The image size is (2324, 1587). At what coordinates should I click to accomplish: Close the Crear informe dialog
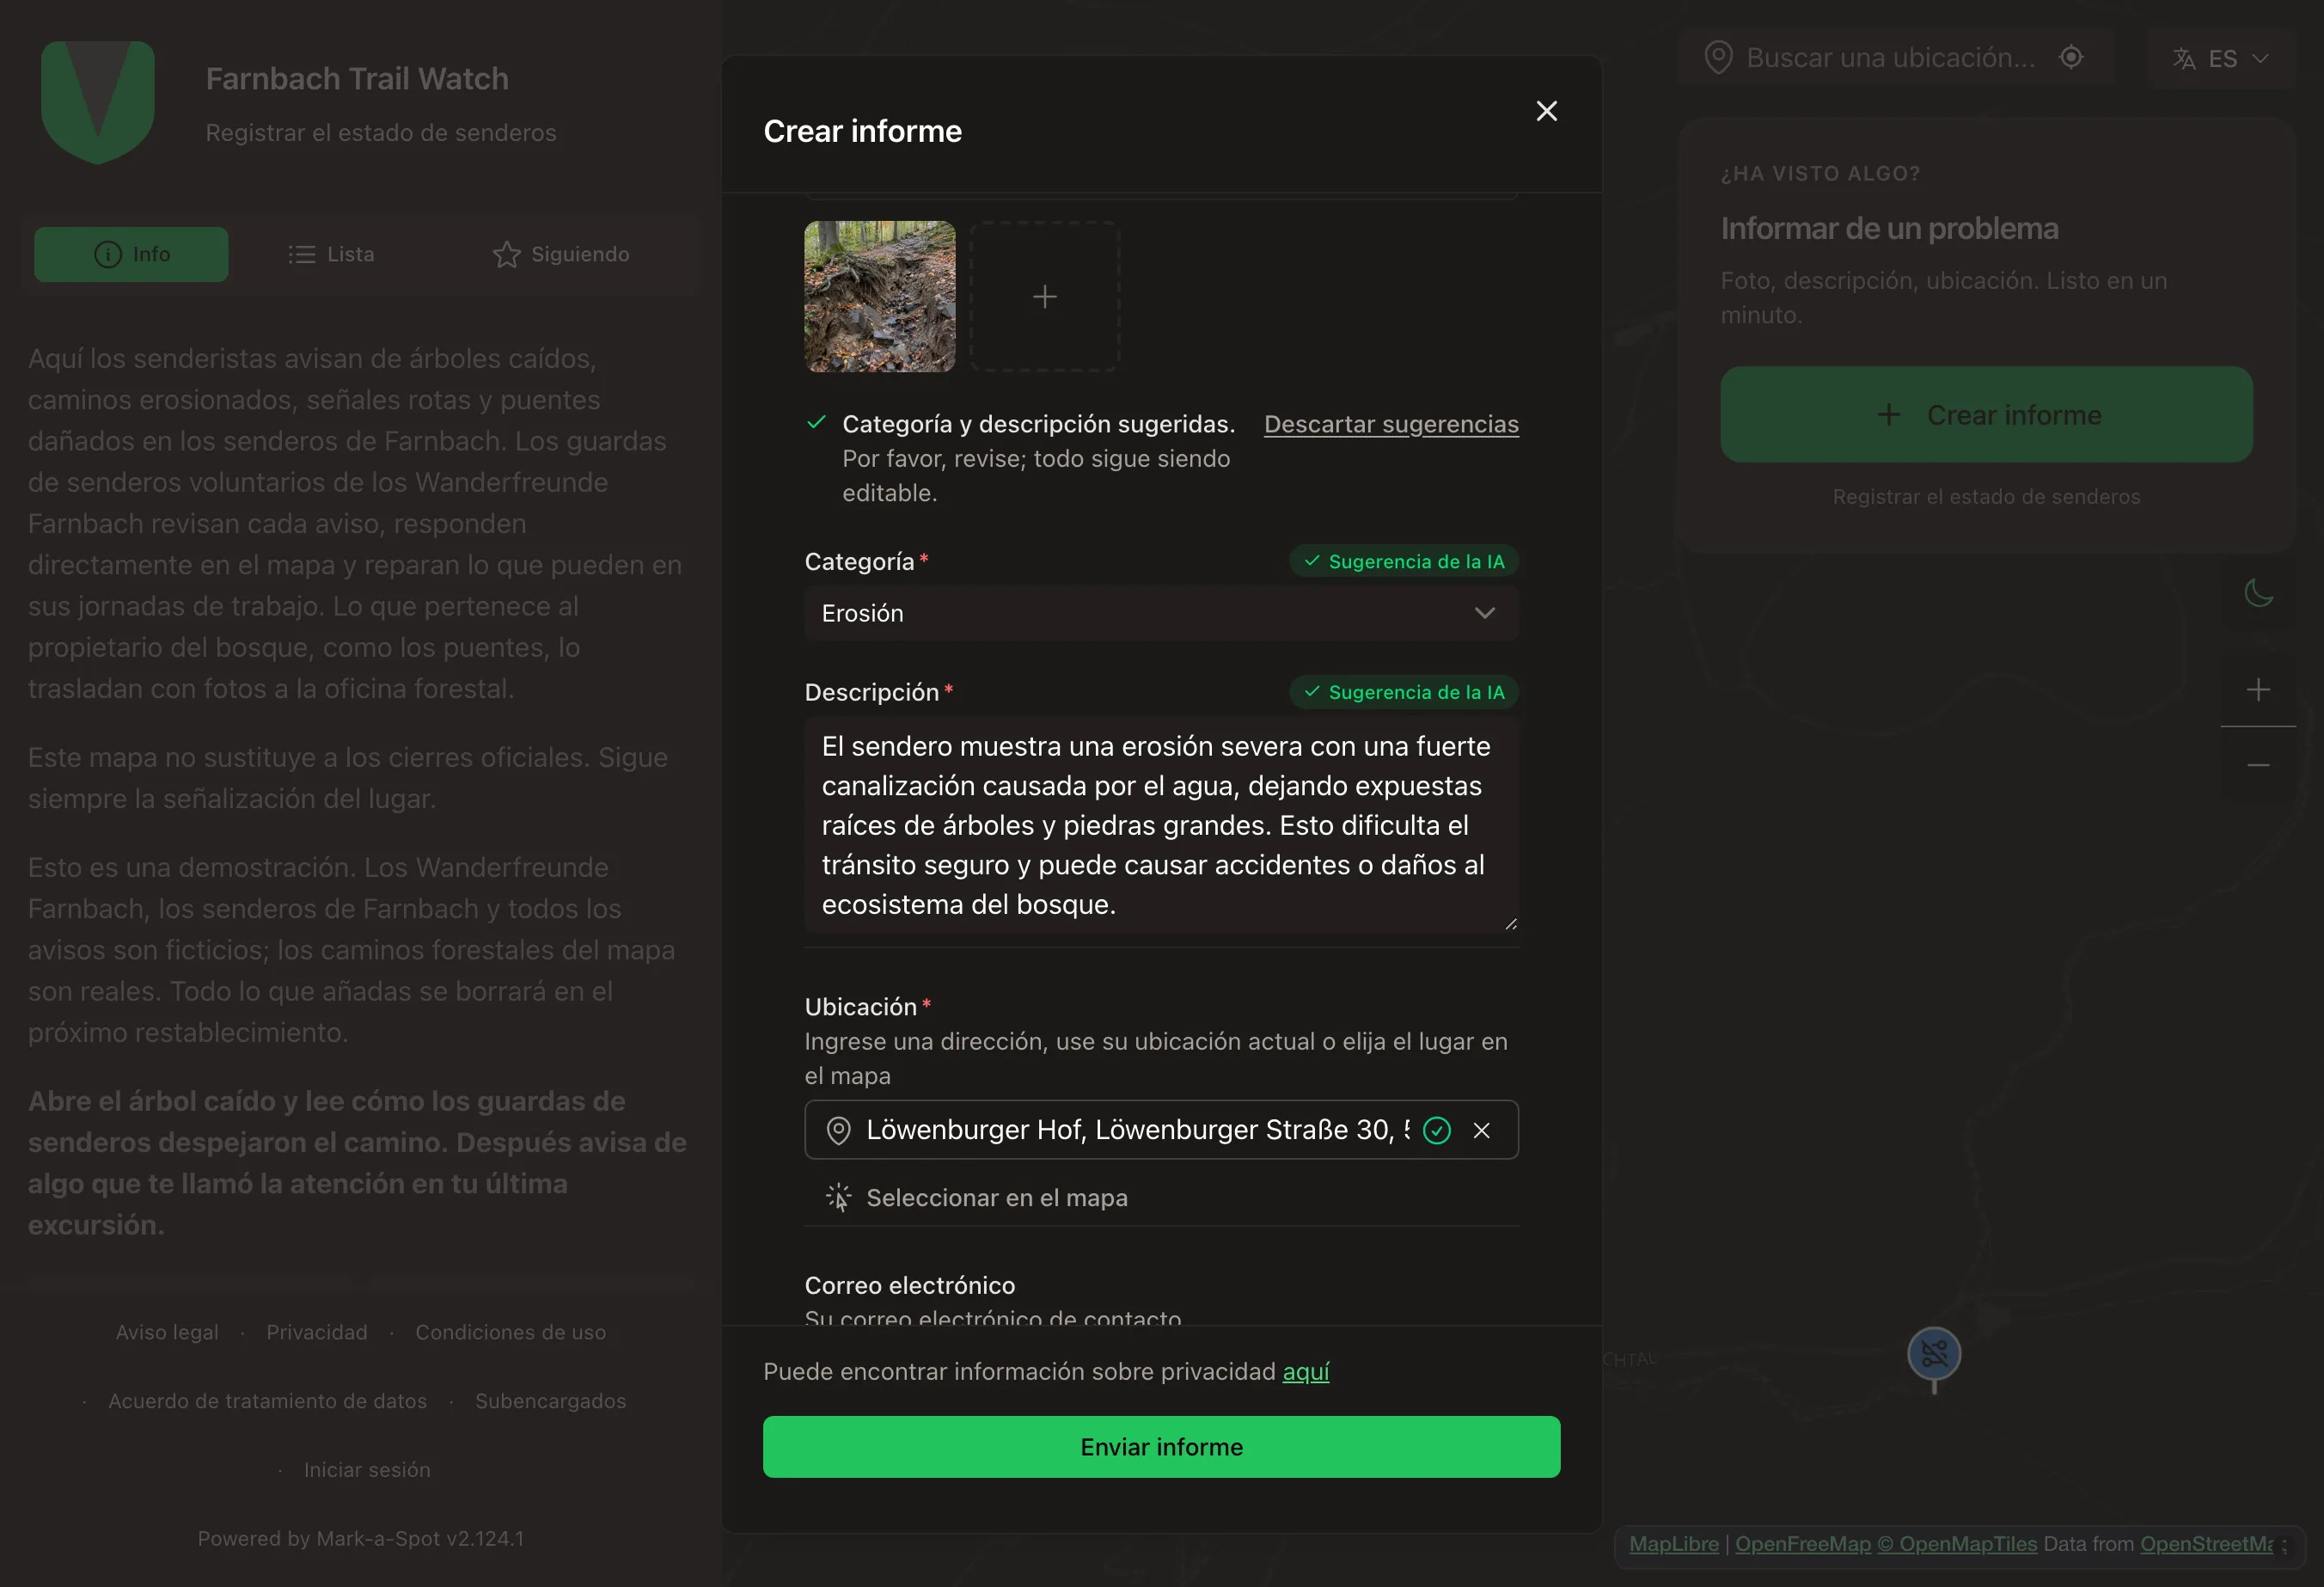pyautogui.click(x=1546, y=111)
